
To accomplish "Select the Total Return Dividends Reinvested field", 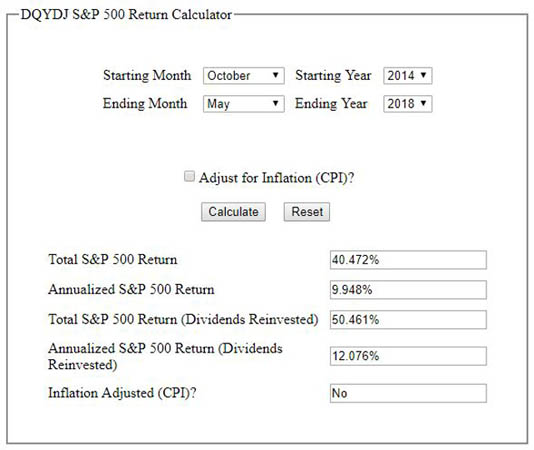I will pos(408,320).
